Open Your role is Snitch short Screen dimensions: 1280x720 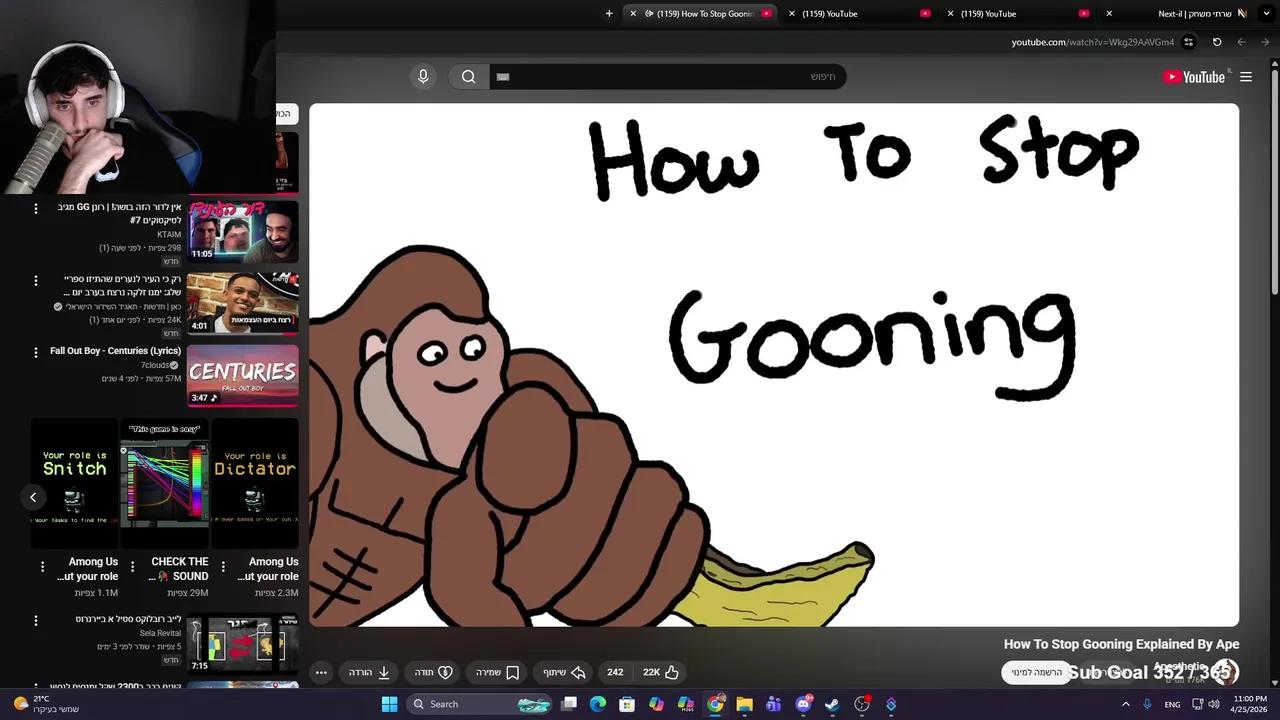coord(74,483)
